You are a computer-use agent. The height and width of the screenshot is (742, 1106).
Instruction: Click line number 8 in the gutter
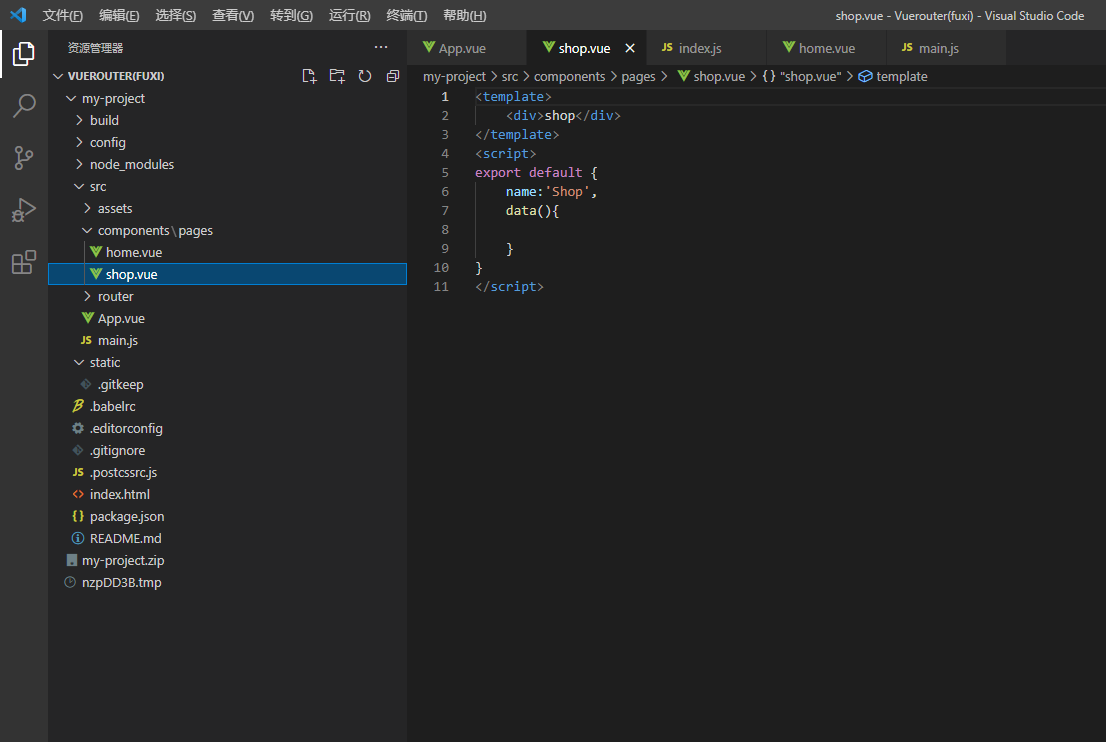coord(444,229)
